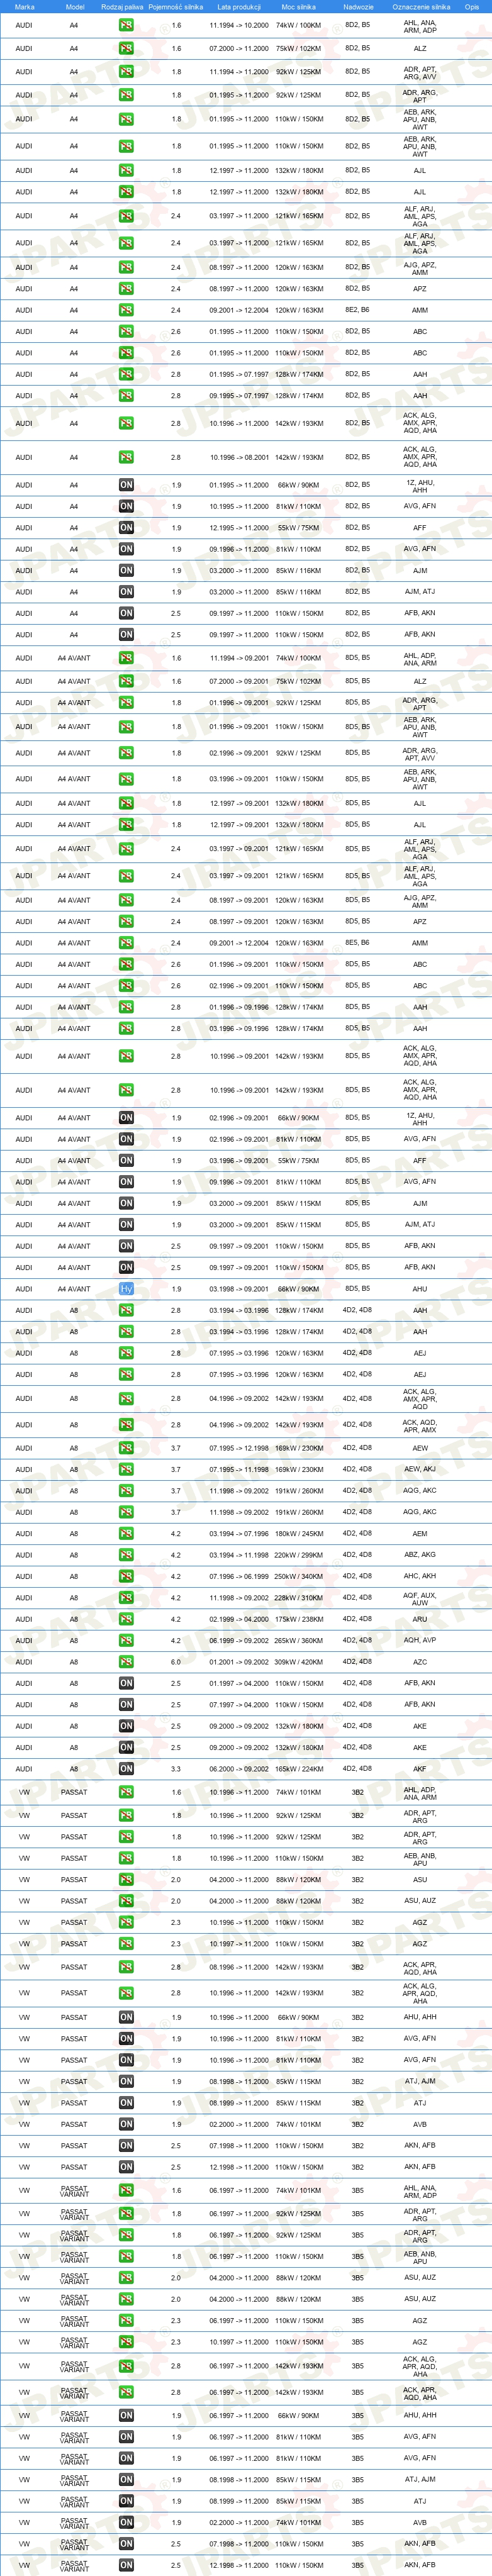
Task: Click ON diesel icon in A8 3.3 AKF row
Action: (126, 1769)
